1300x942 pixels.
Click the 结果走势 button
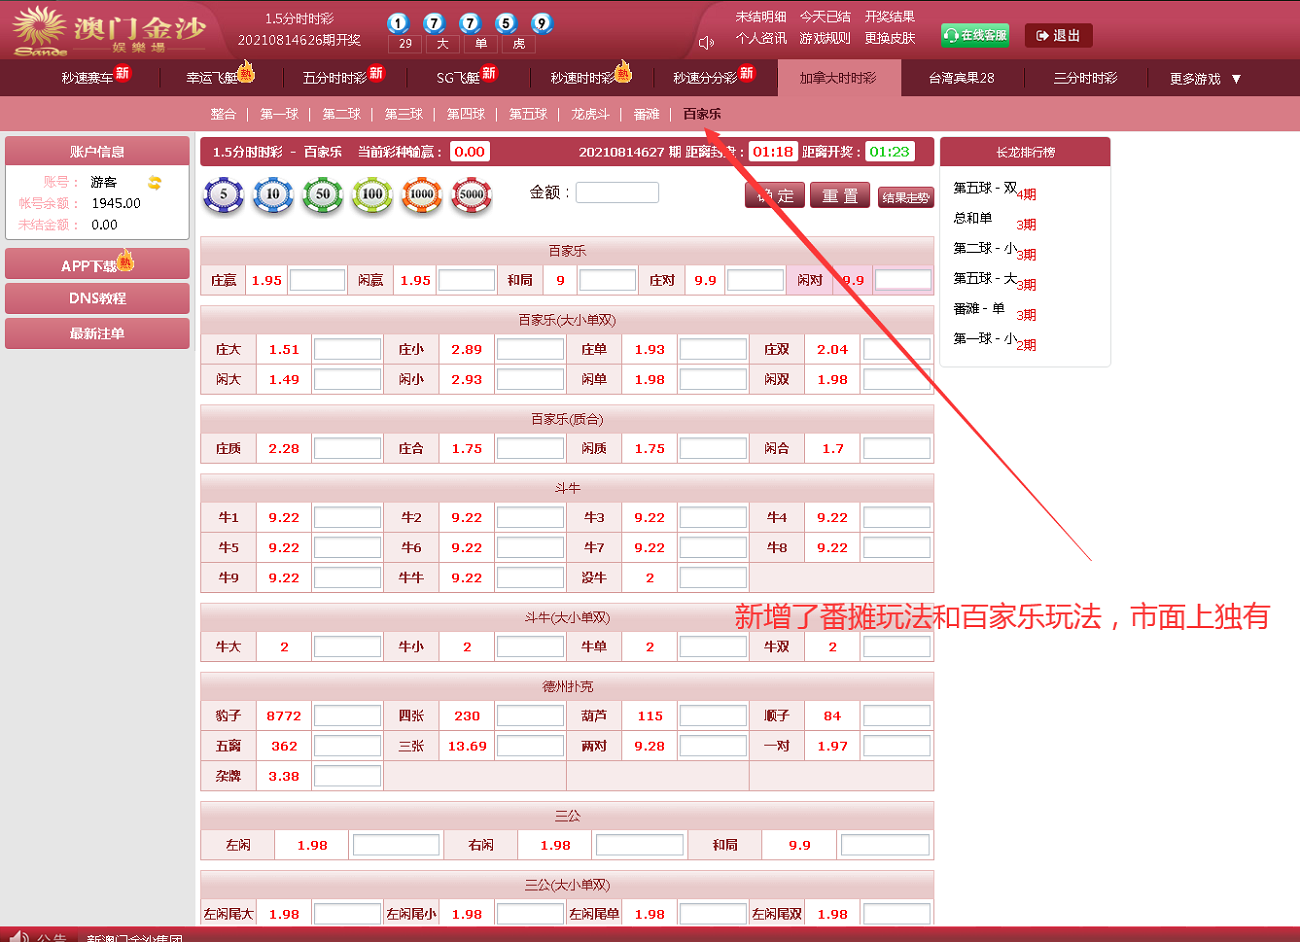pos(905,197)
